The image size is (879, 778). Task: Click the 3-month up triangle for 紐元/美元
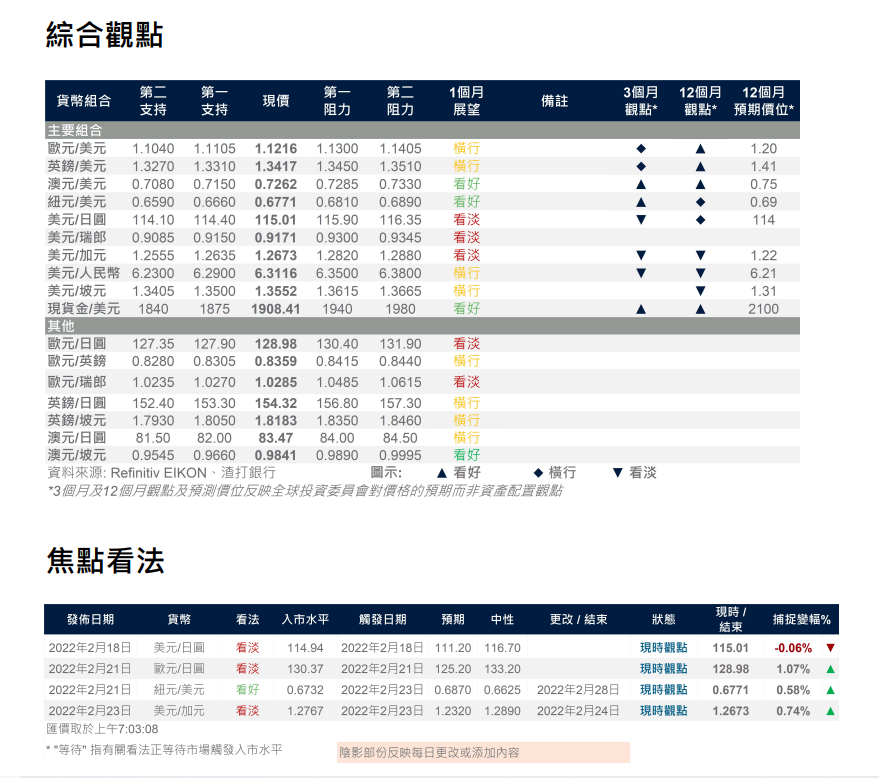pos(641,202)
